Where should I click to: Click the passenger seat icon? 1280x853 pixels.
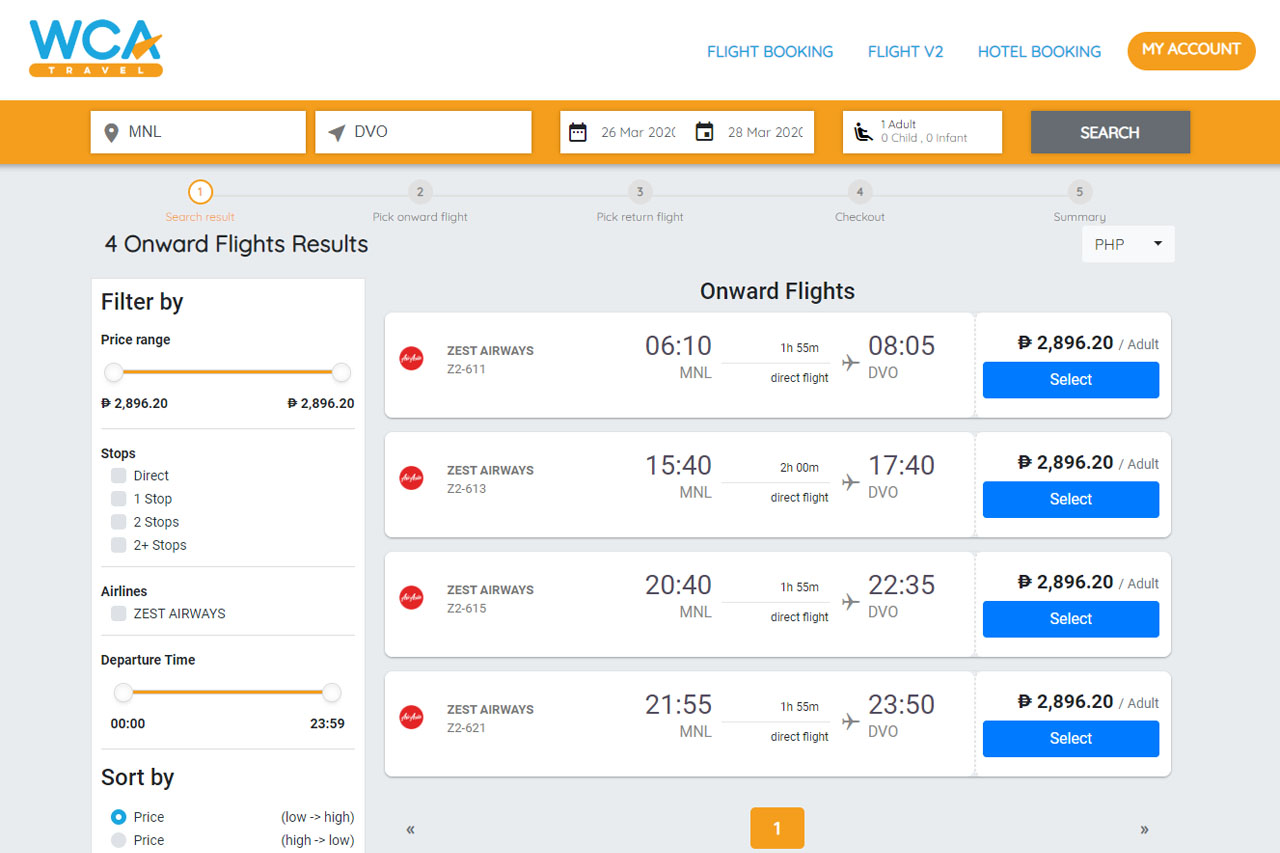tap(862, 132)
